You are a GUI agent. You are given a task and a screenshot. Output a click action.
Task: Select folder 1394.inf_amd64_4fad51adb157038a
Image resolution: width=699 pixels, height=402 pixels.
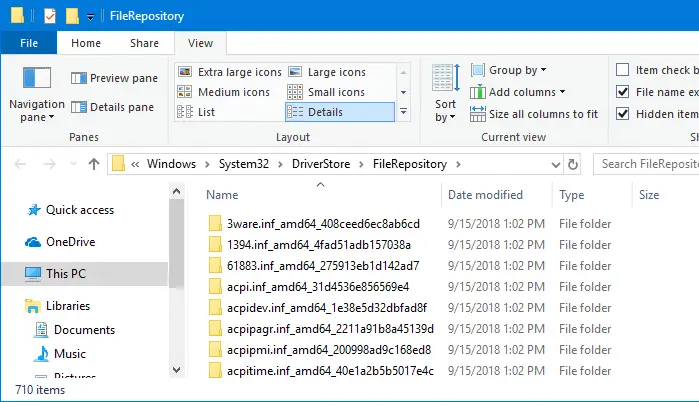(319, 245)
